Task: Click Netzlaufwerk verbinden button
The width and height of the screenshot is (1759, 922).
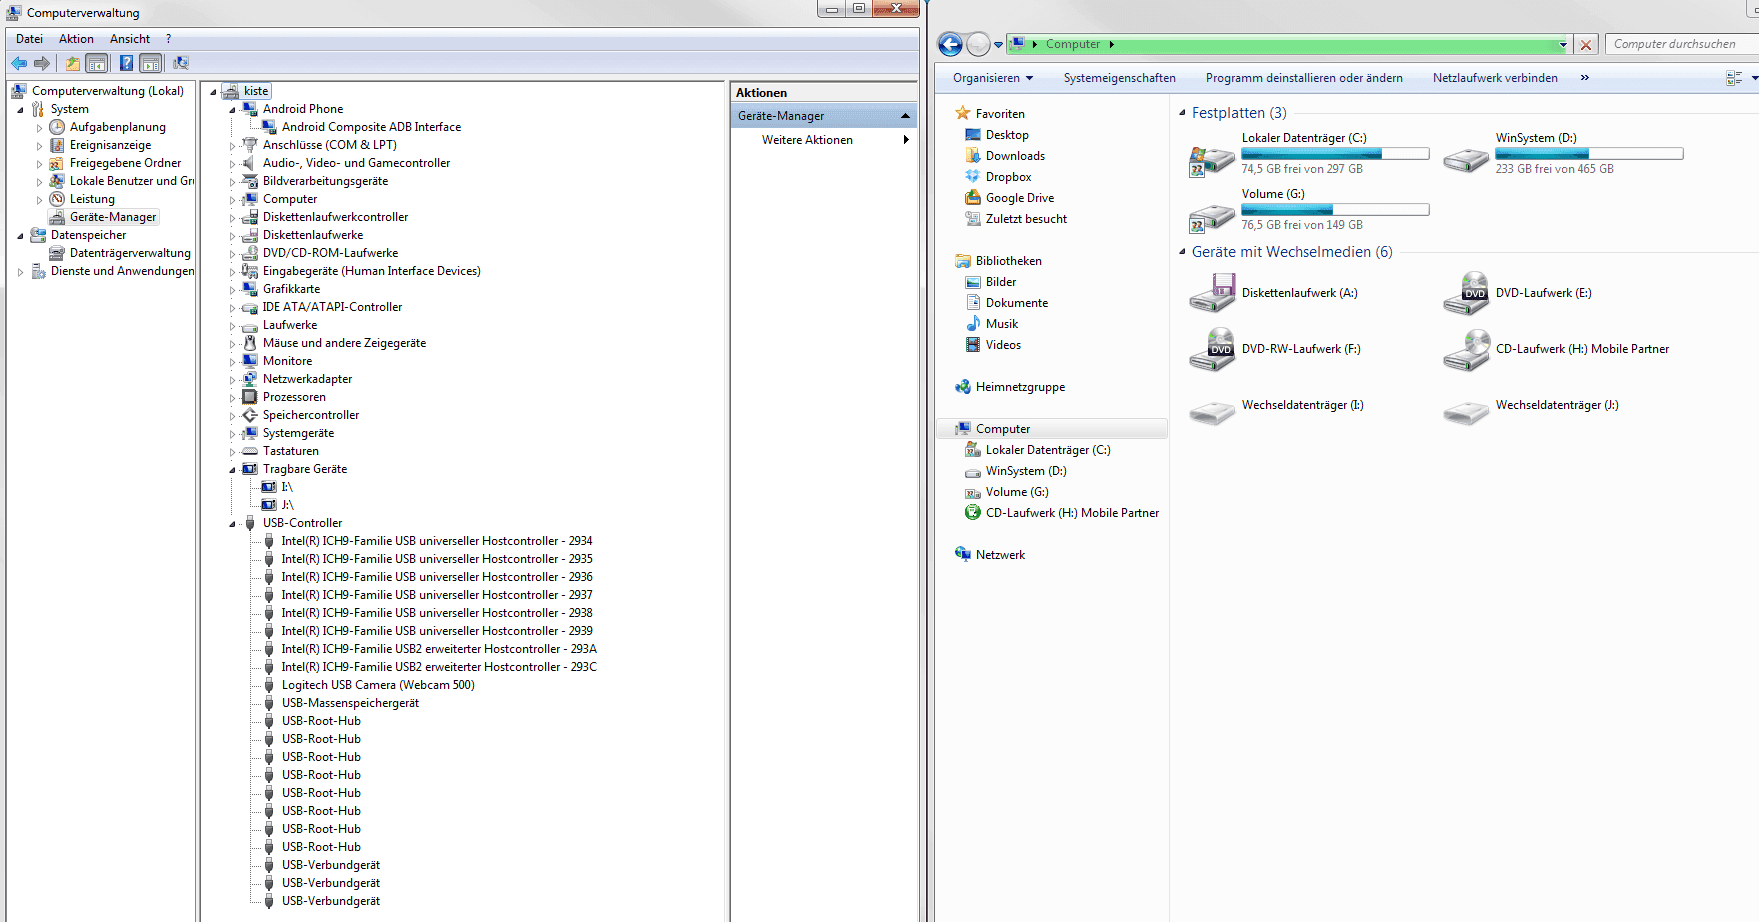Action: point(1495,78)
